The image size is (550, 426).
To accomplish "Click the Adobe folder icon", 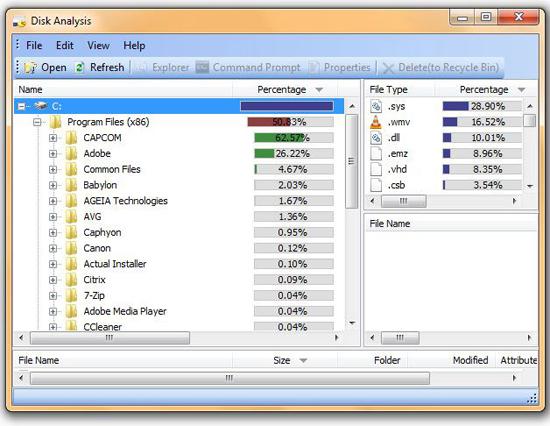I will pos(71,154).
